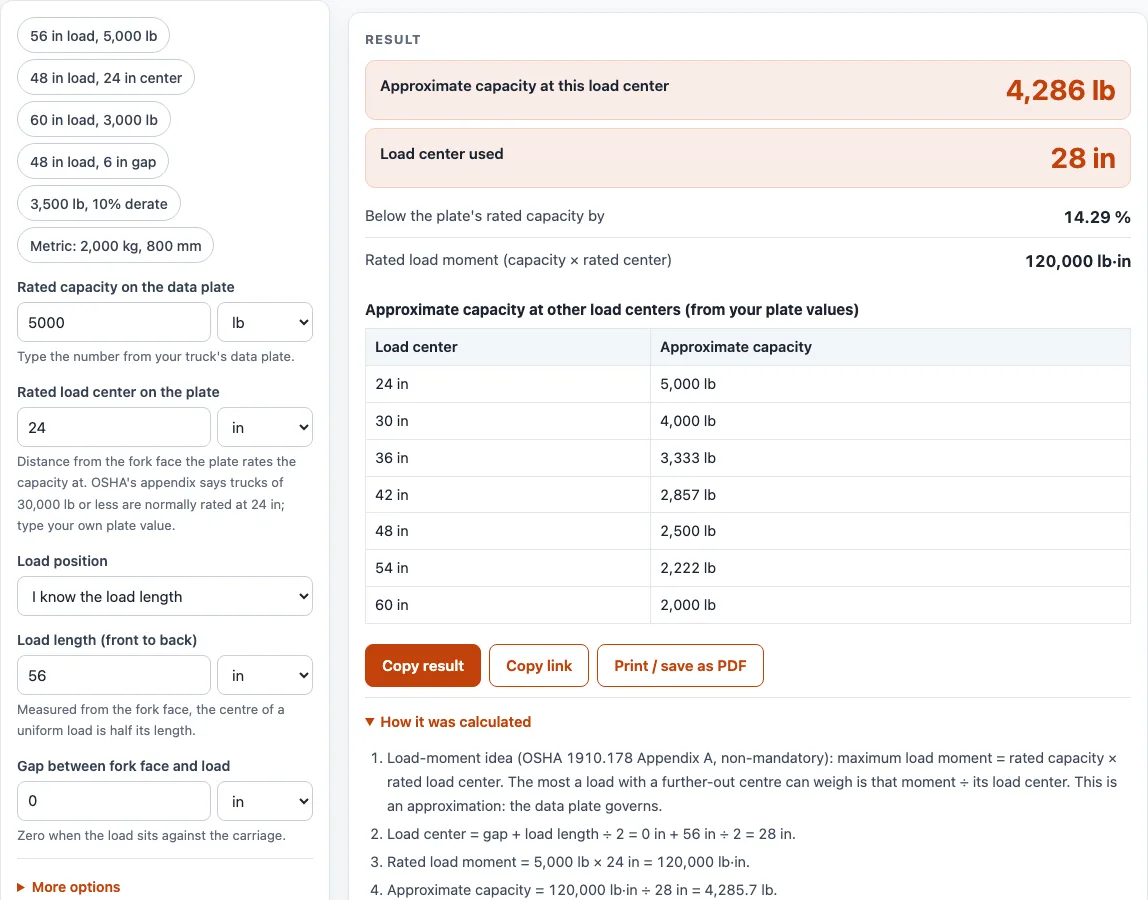Edit the rated load center field showing 24
The width and height of the screenshot is (1148, 900).
(113, 427)
